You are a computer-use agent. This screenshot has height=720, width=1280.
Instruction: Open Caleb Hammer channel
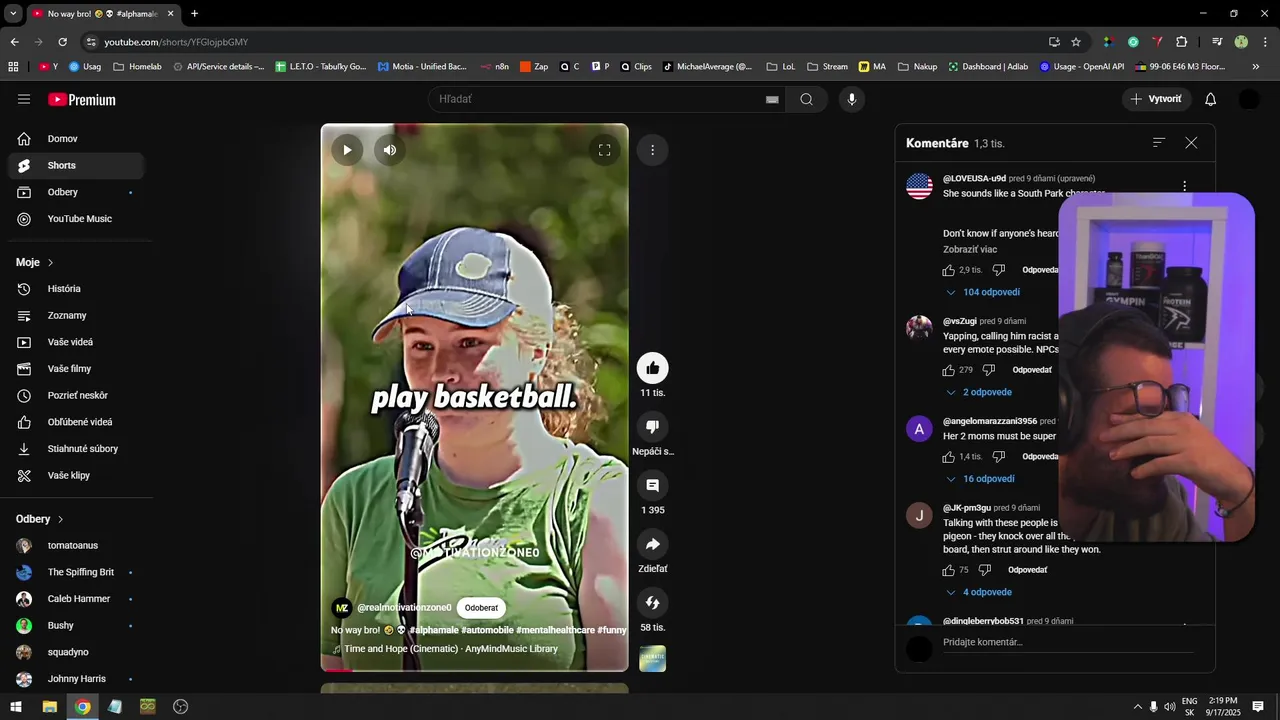(76, 599)
